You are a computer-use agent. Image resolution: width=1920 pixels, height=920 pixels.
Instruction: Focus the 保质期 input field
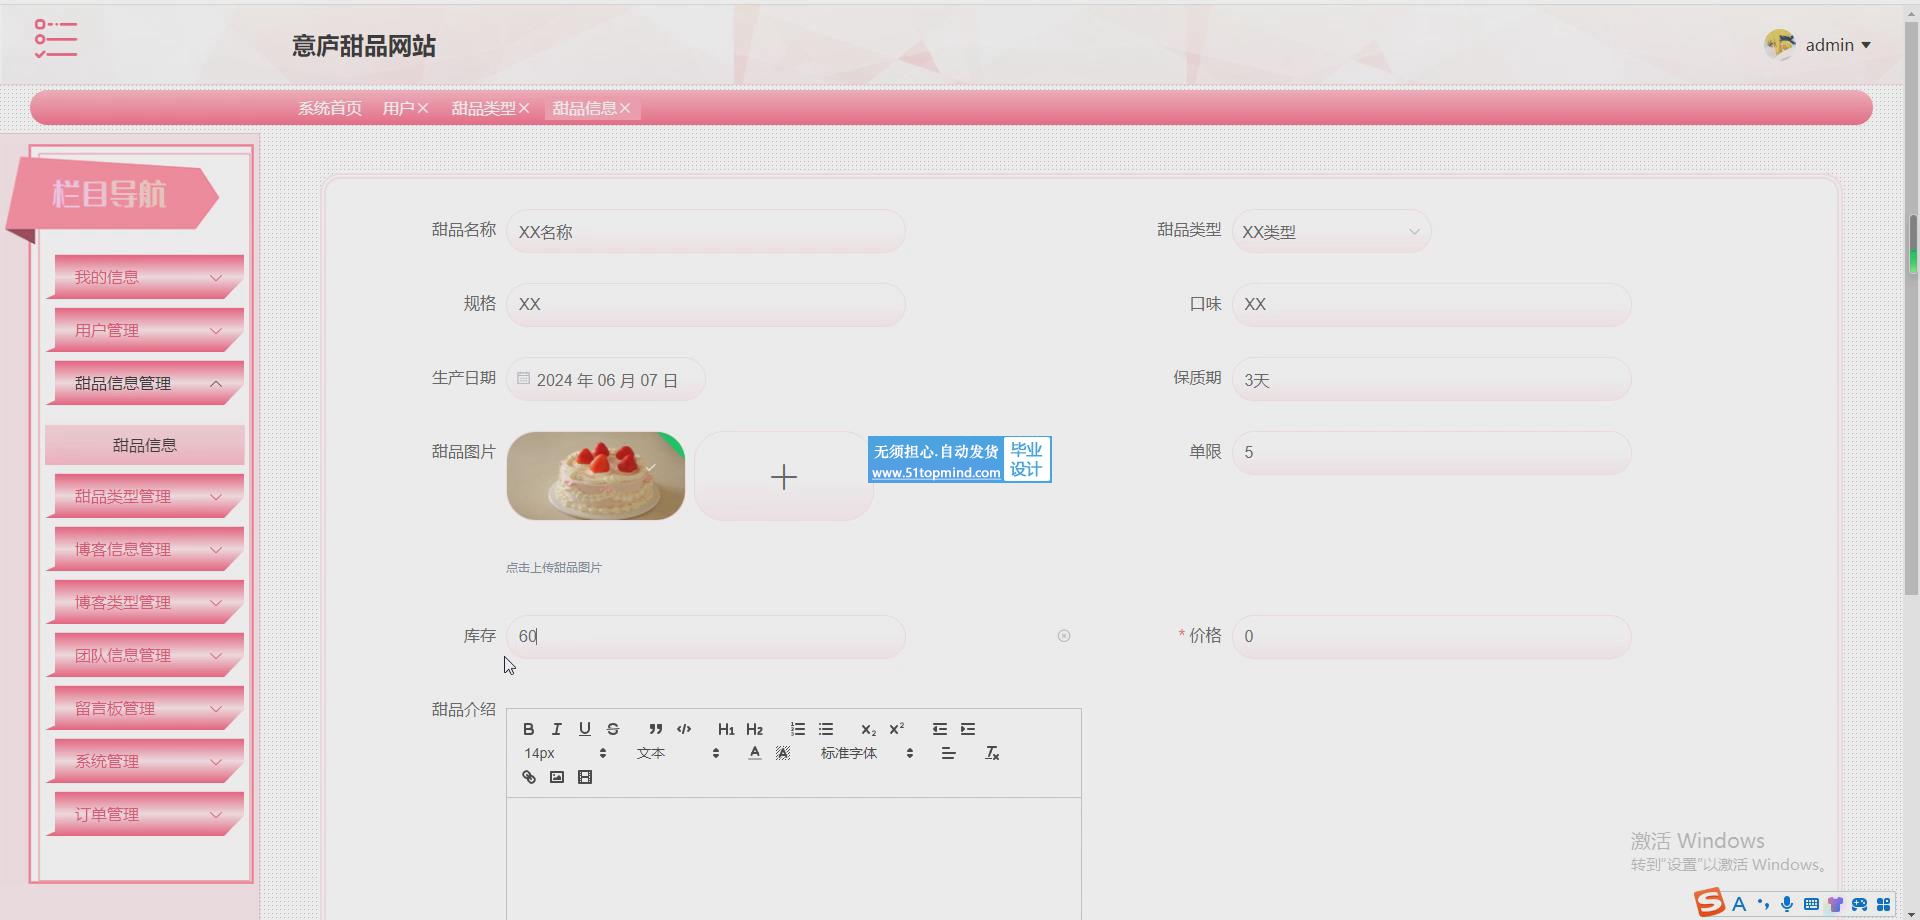tap(1432, 379)
